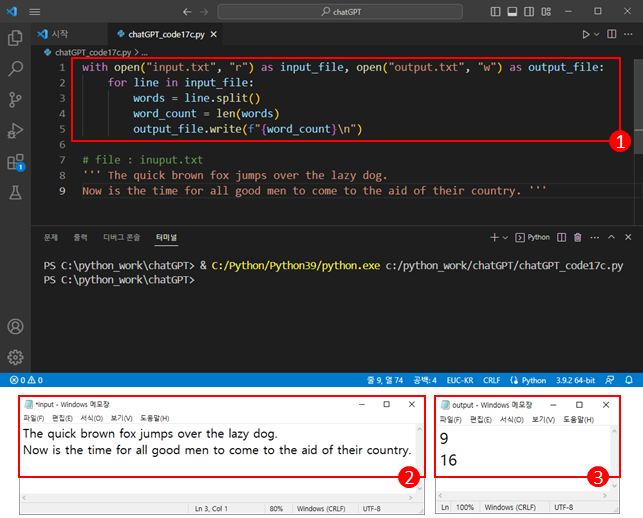Viewport: 643px width, 518px height.
Task: Open the Extensions view with badge
Action: tap(16, 162)
